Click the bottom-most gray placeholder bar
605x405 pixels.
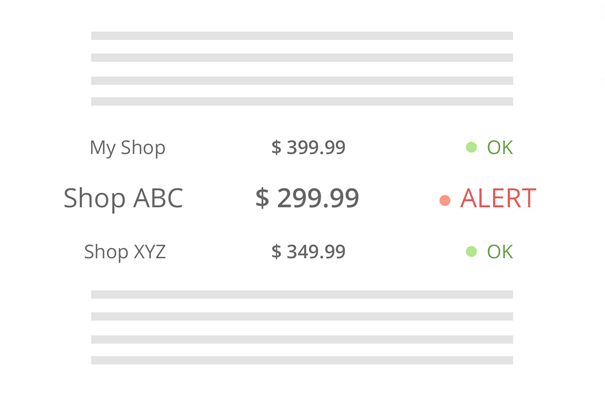click(302, 360)
